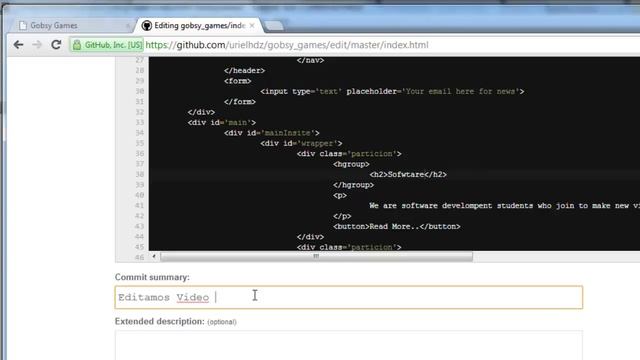
Task: Click the browser forward arrow
Action: tap(37, 44)
